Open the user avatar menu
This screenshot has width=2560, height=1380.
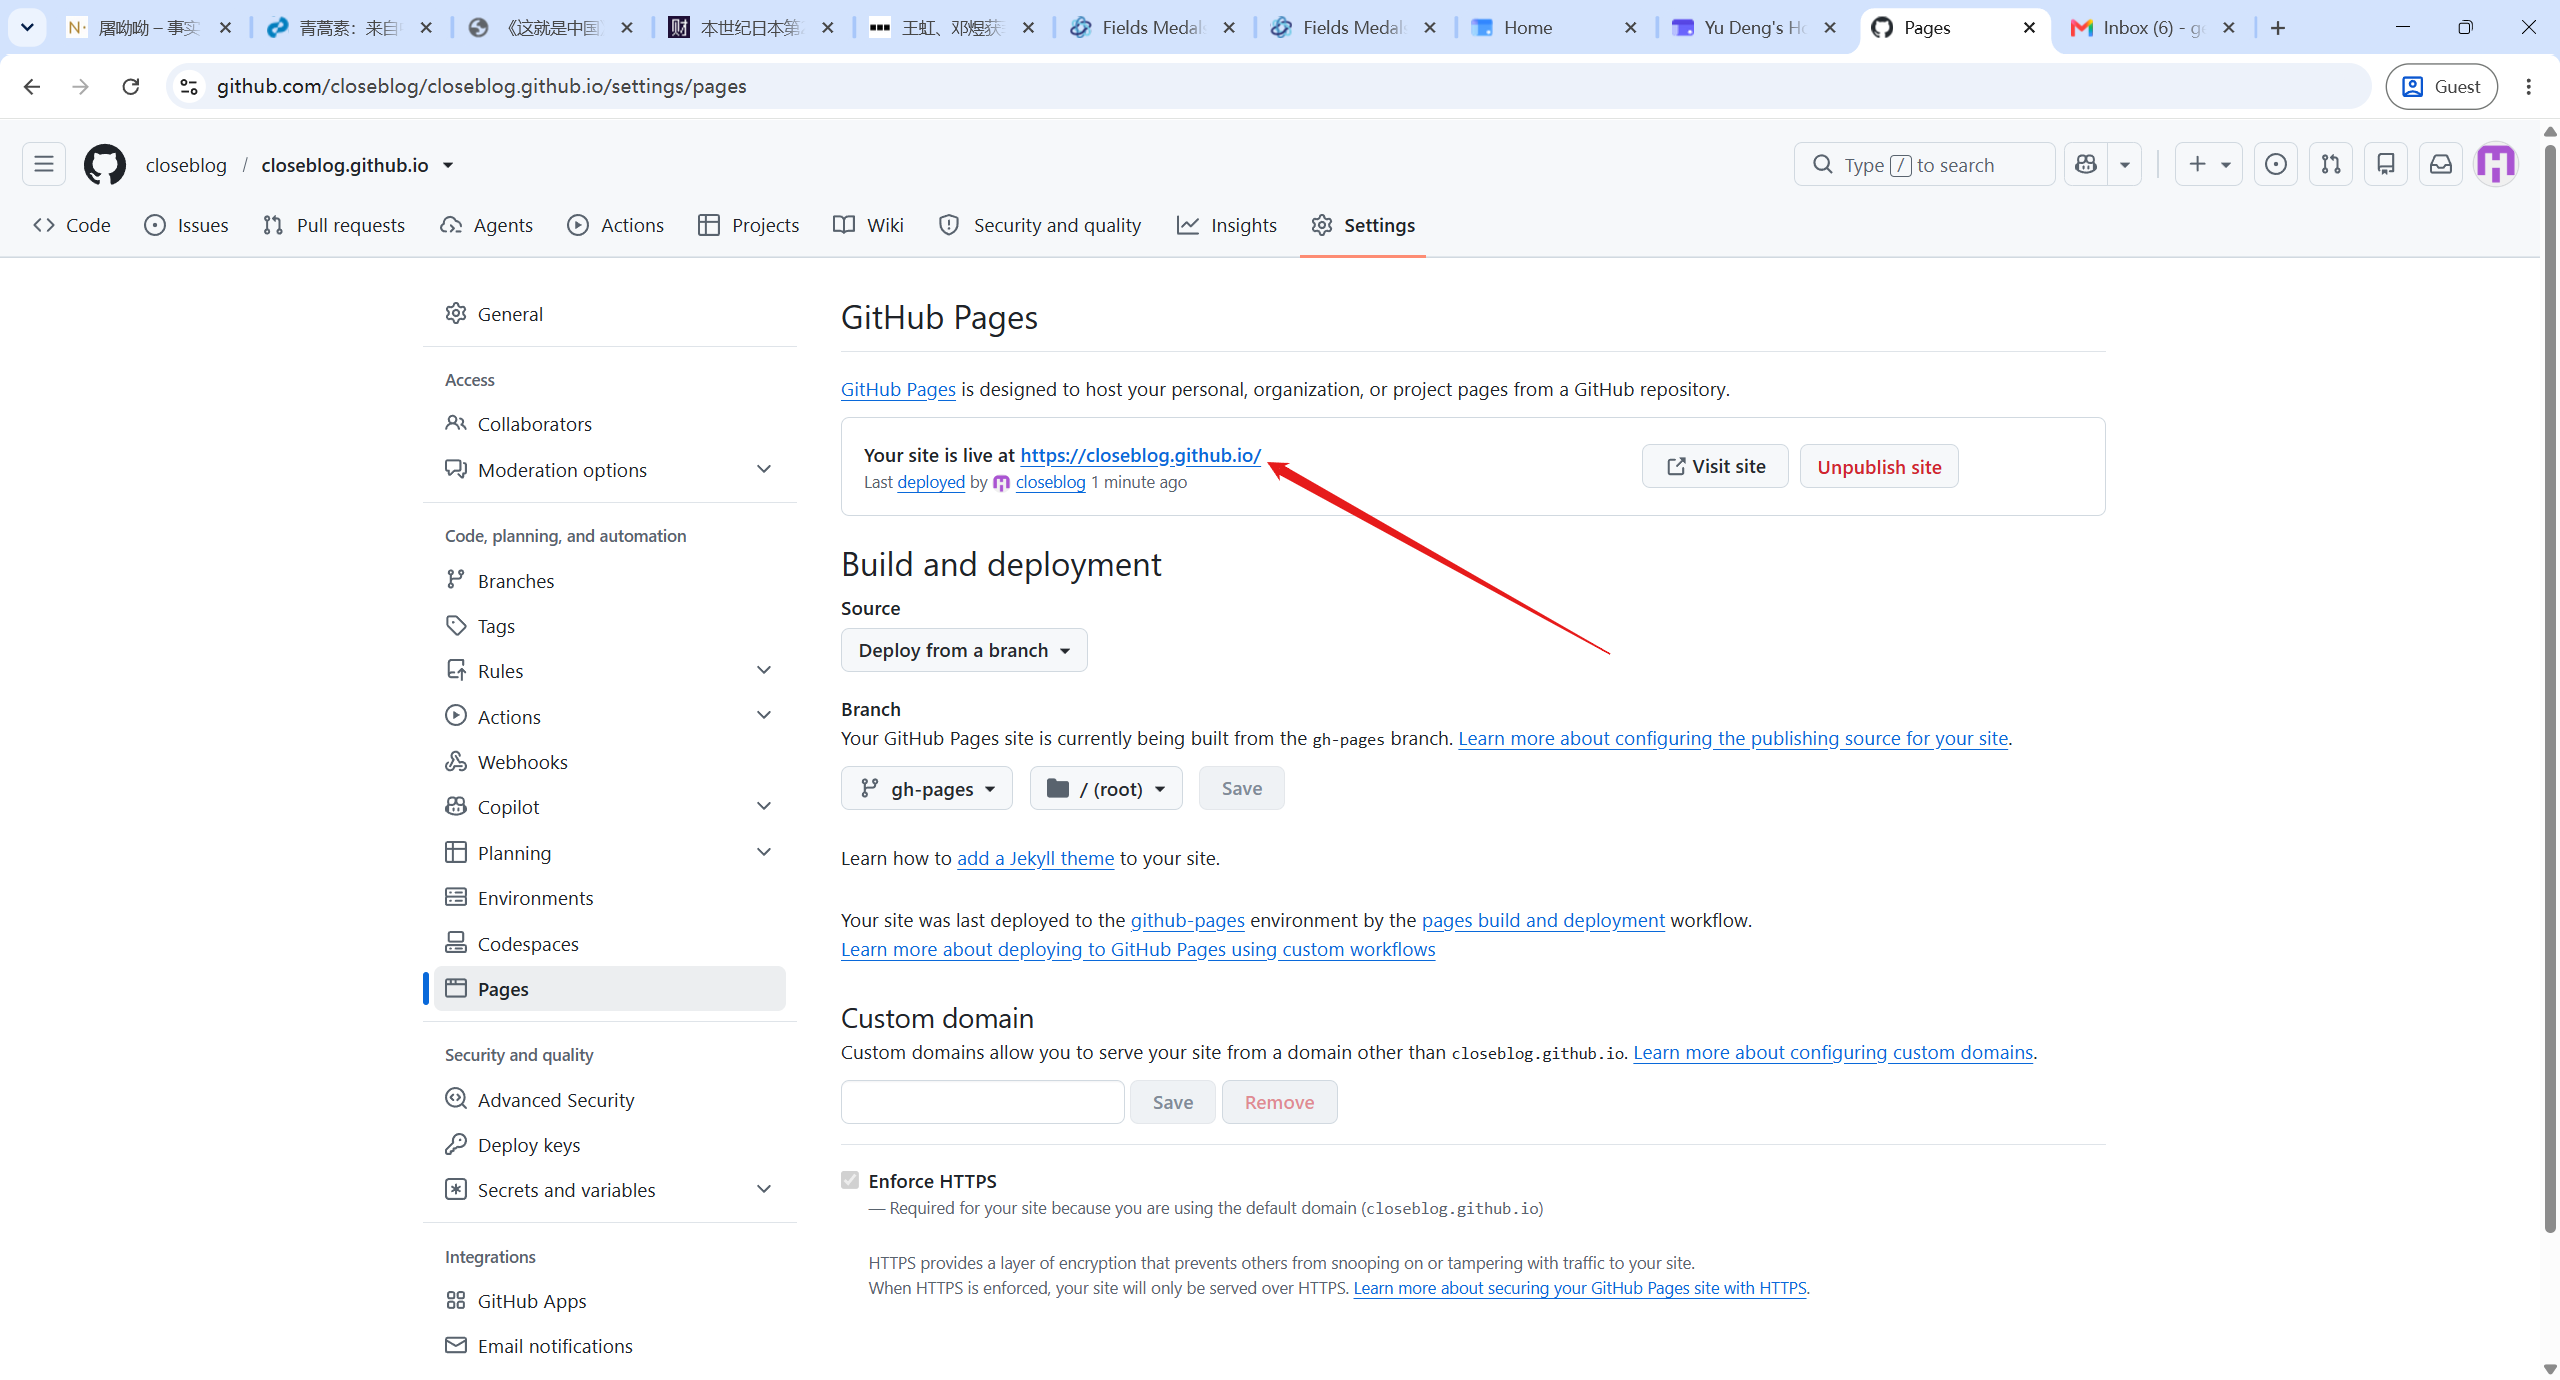coord(2496,164)
